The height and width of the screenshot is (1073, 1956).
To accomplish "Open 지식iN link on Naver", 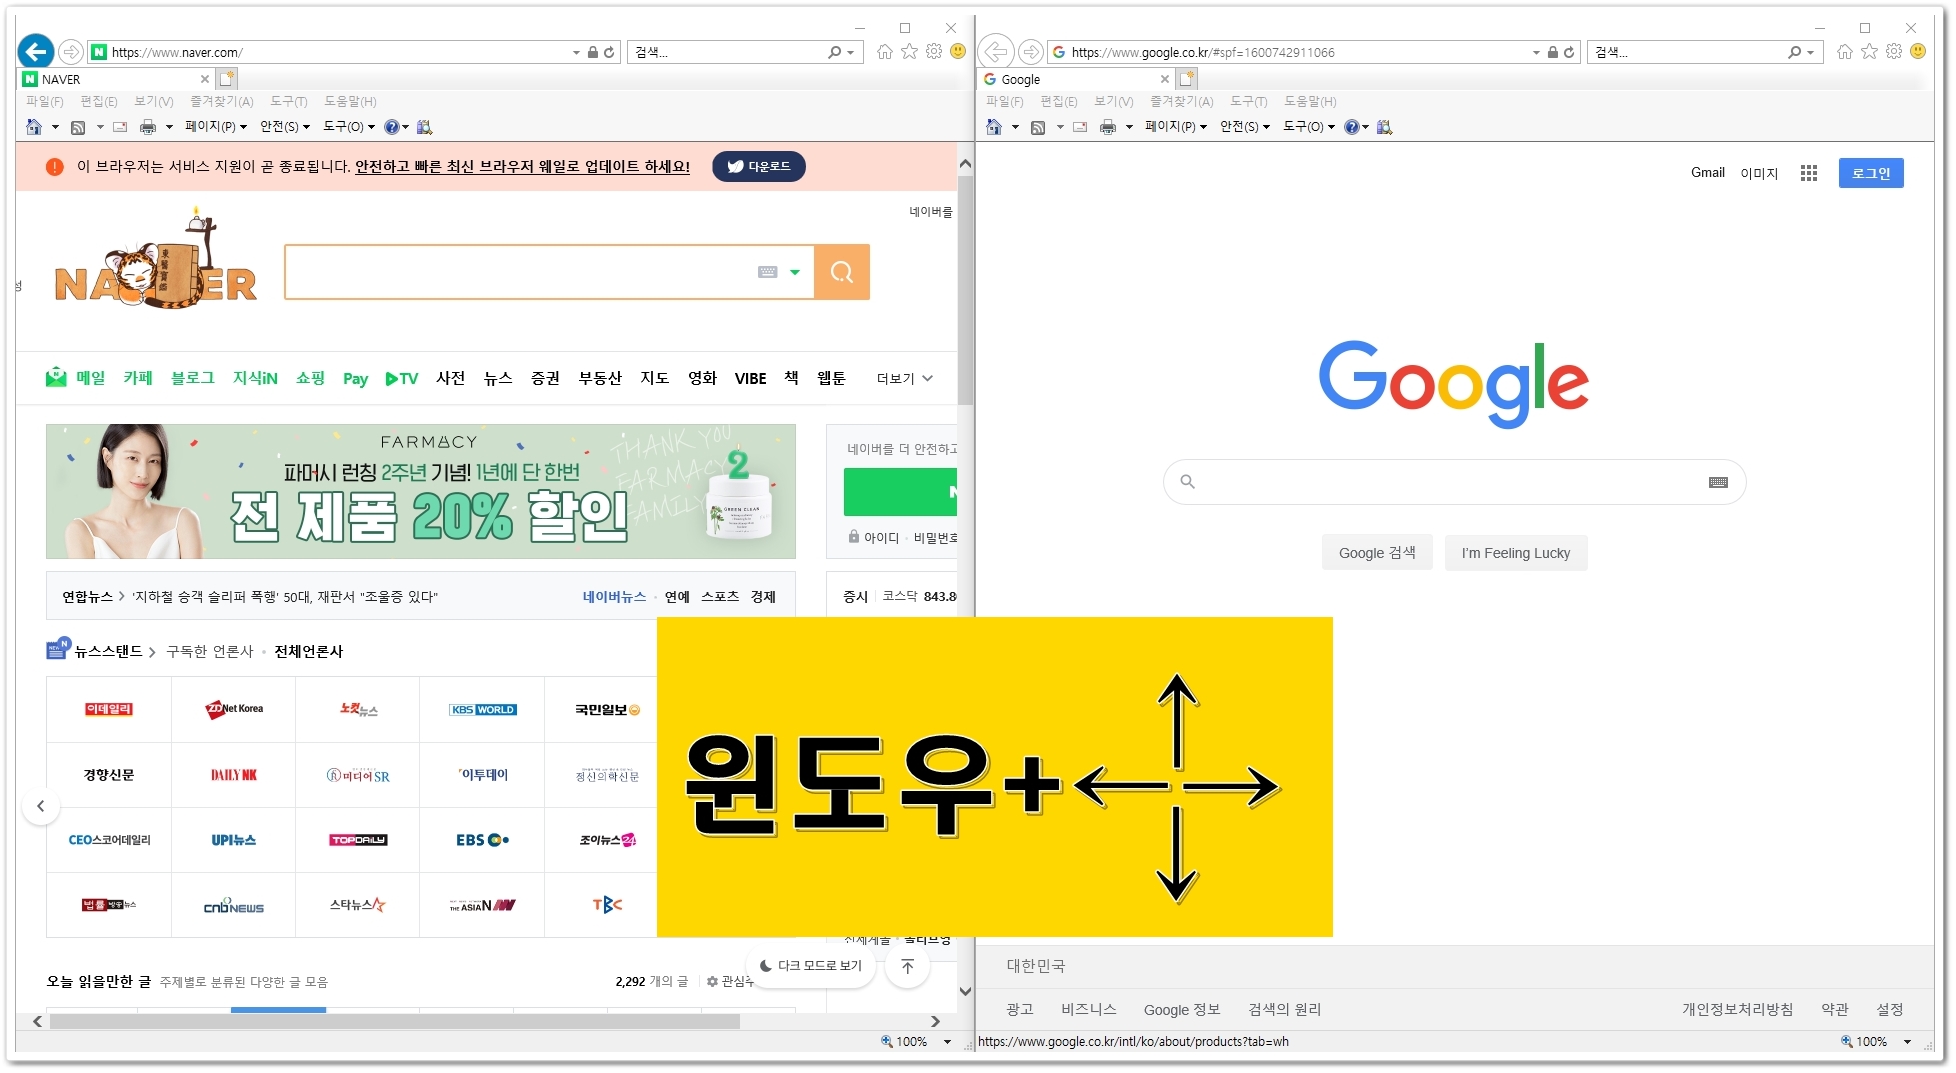I will (x=255, y=378).
